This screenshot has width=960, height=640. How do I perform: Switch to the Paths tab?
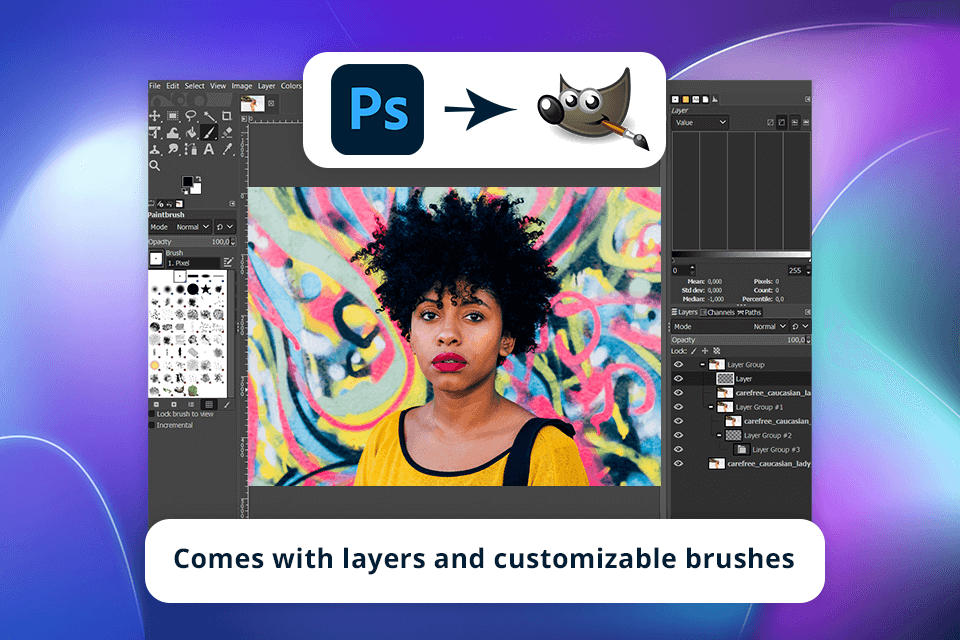749,312
